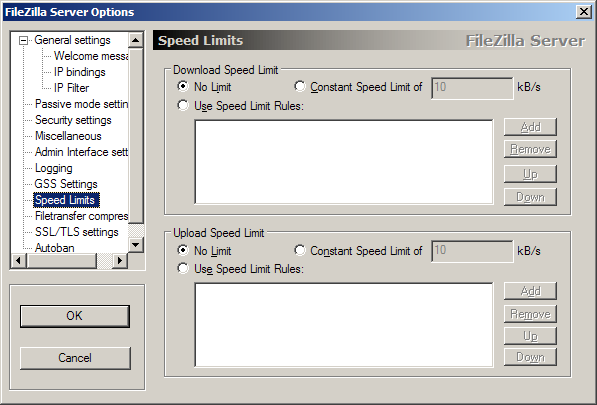Click tree scrollbar up arrow
This screenshot has height=405, width=597.
(136, 40)
